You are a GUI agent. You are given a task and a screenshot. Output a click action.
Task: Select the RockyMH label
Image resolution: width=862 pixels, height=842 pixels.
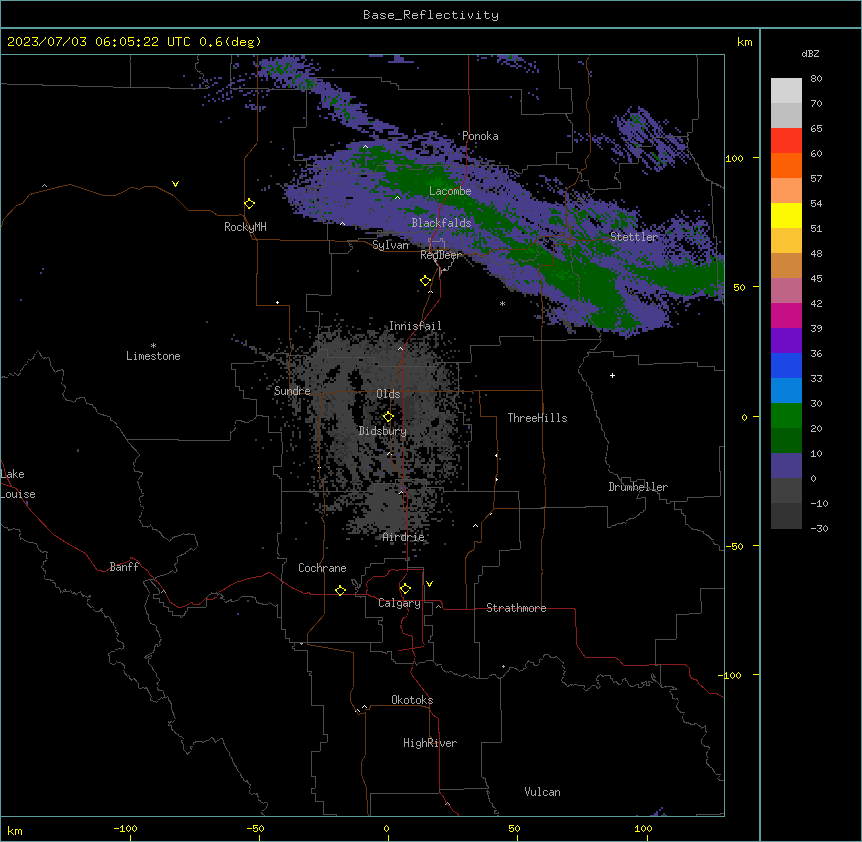[245, 227]
